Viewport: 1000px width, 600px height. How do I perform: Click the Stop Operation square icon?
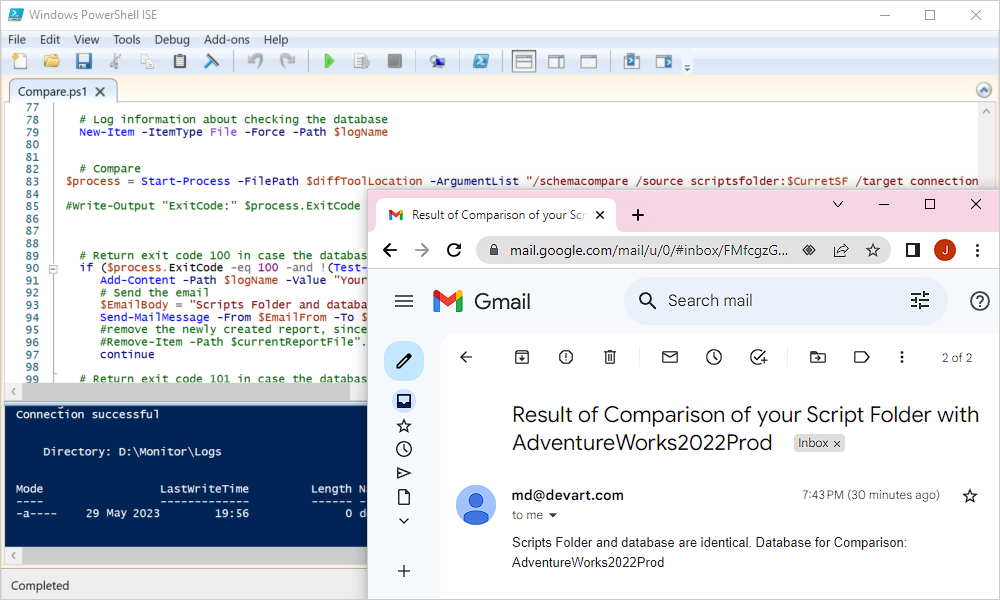tap(395, 61)
